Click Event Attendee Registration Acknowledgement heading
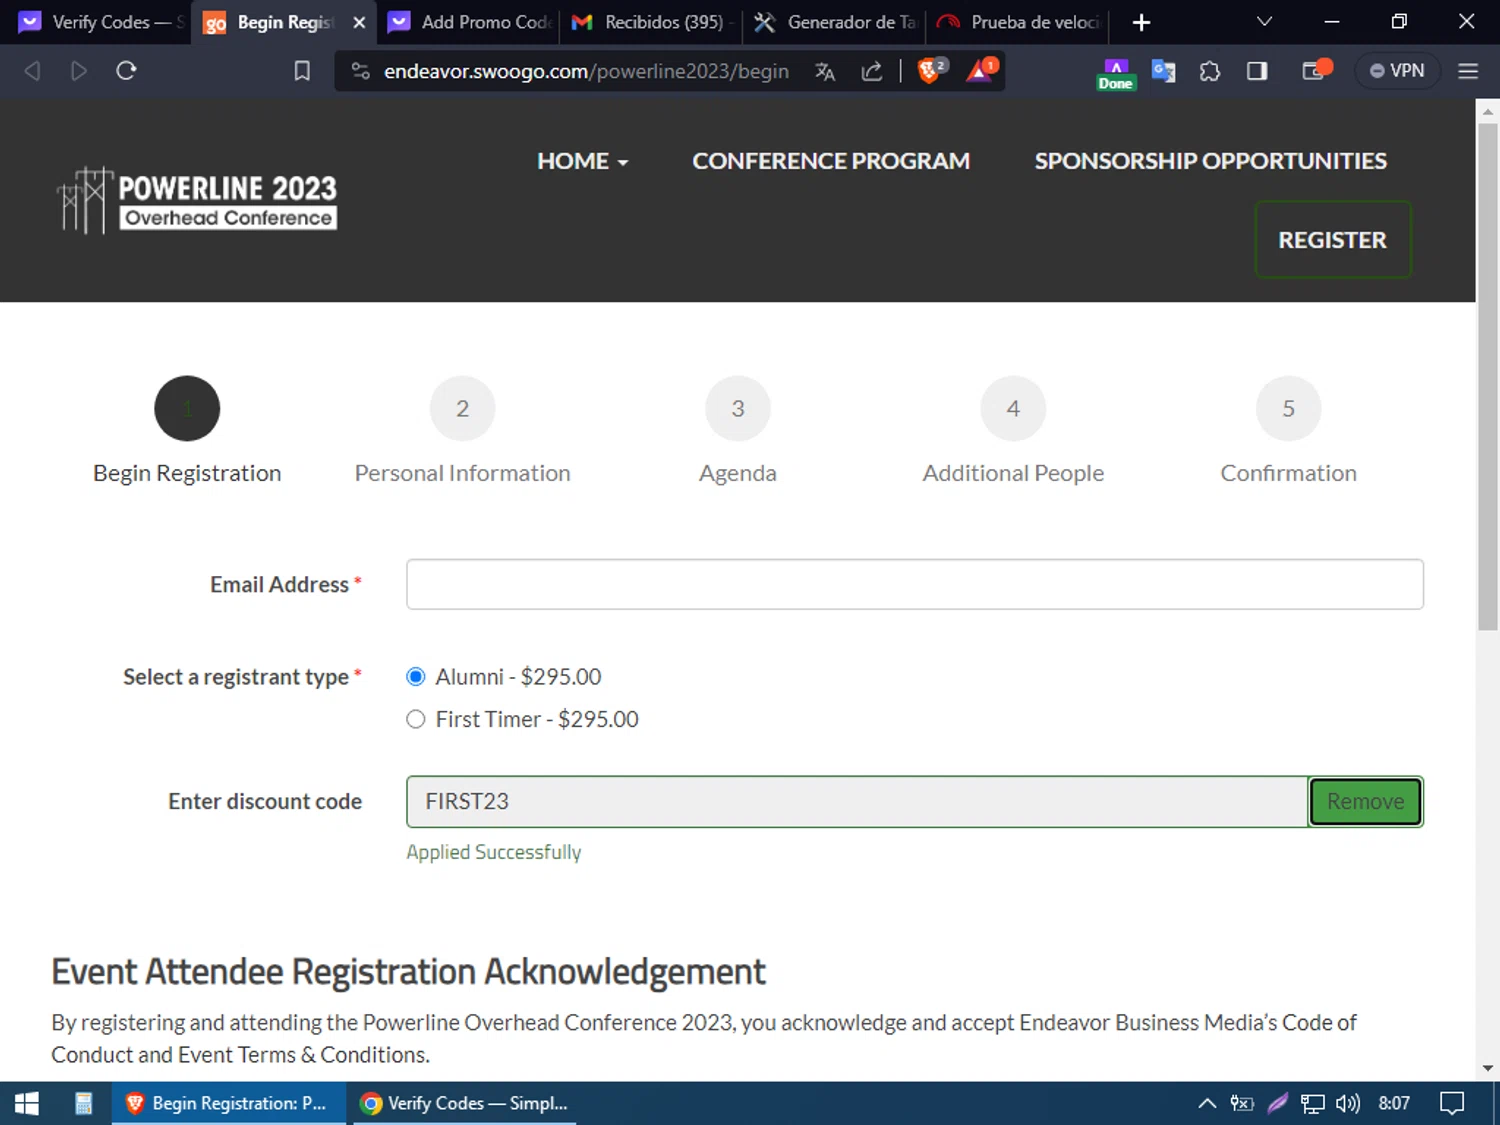 (x=408, y=971)
